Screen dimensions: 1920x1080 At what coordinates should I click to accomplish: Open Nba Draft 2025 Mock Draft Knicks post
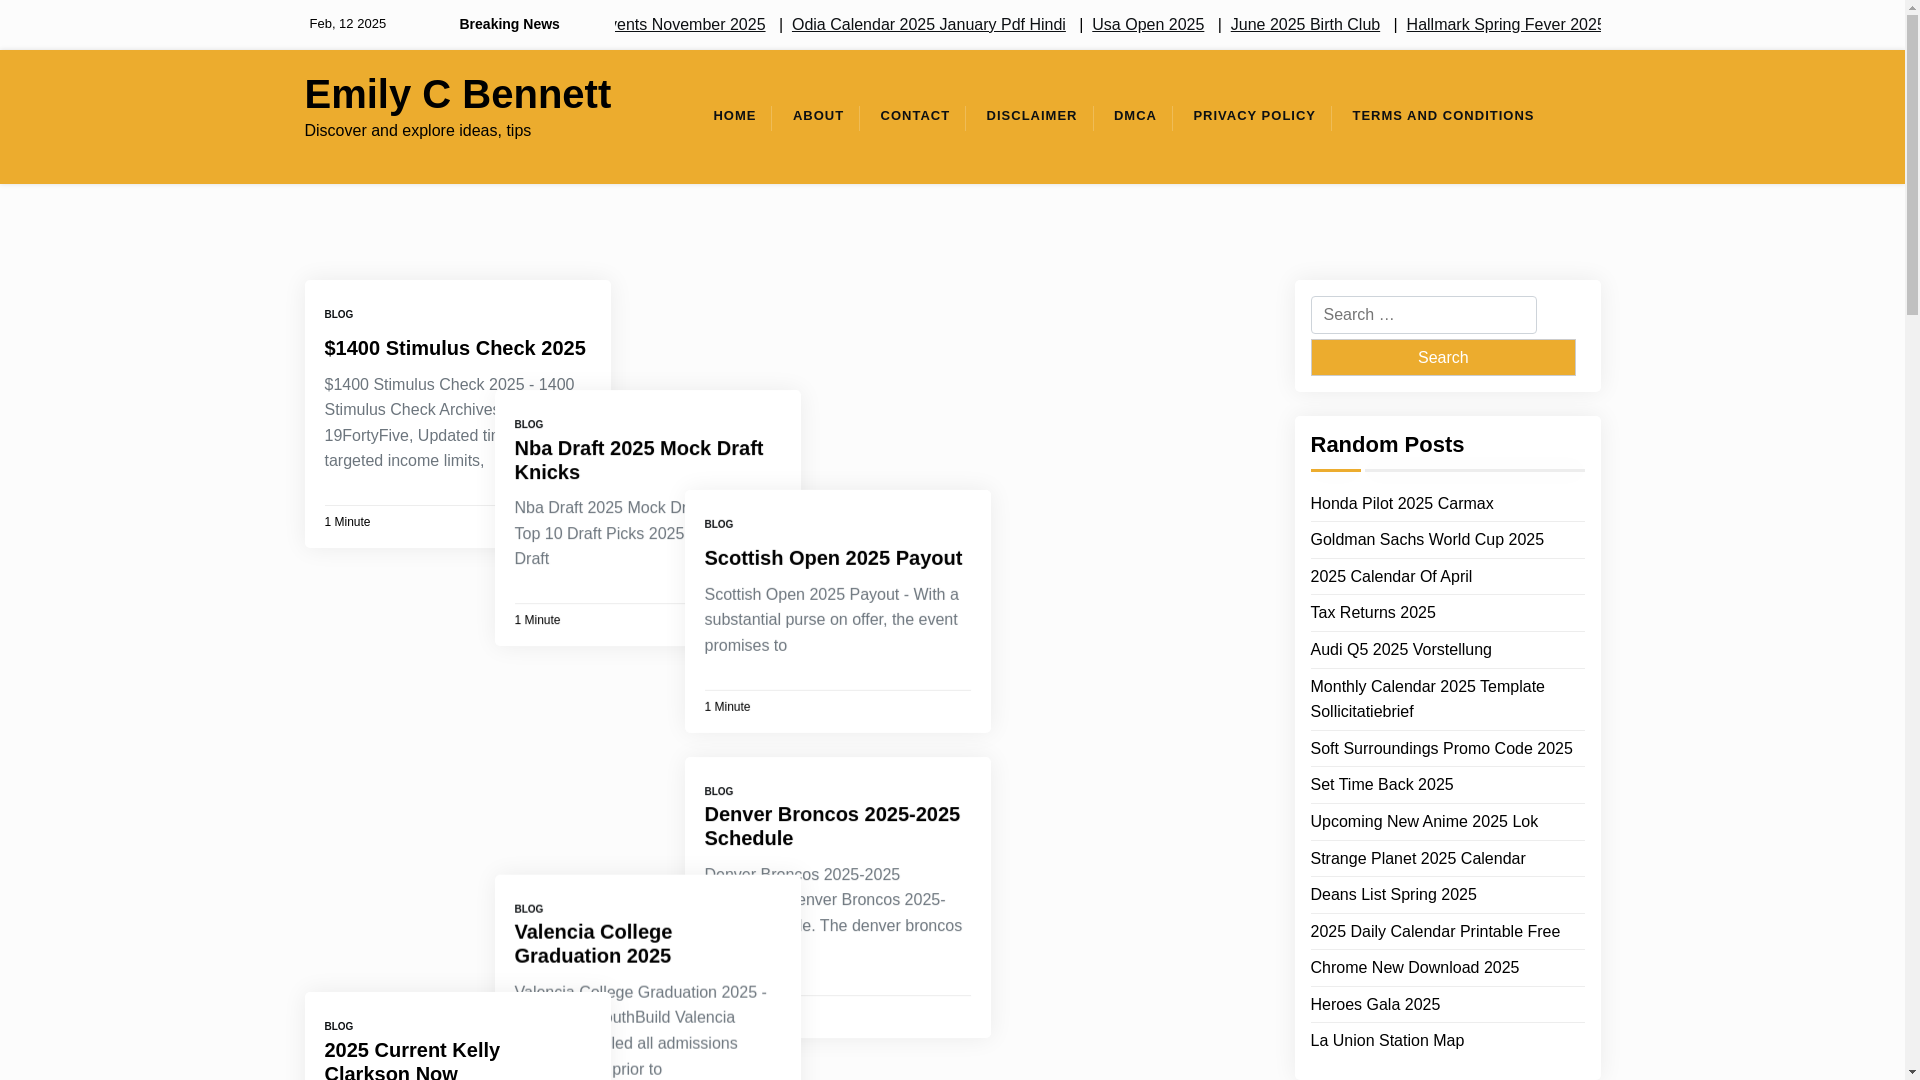tap(638, 460)
